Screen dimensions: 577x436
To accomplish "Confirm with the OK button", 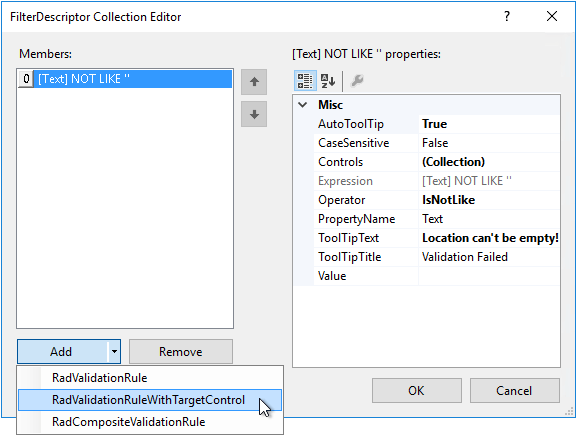I will [x=417, y=390].
